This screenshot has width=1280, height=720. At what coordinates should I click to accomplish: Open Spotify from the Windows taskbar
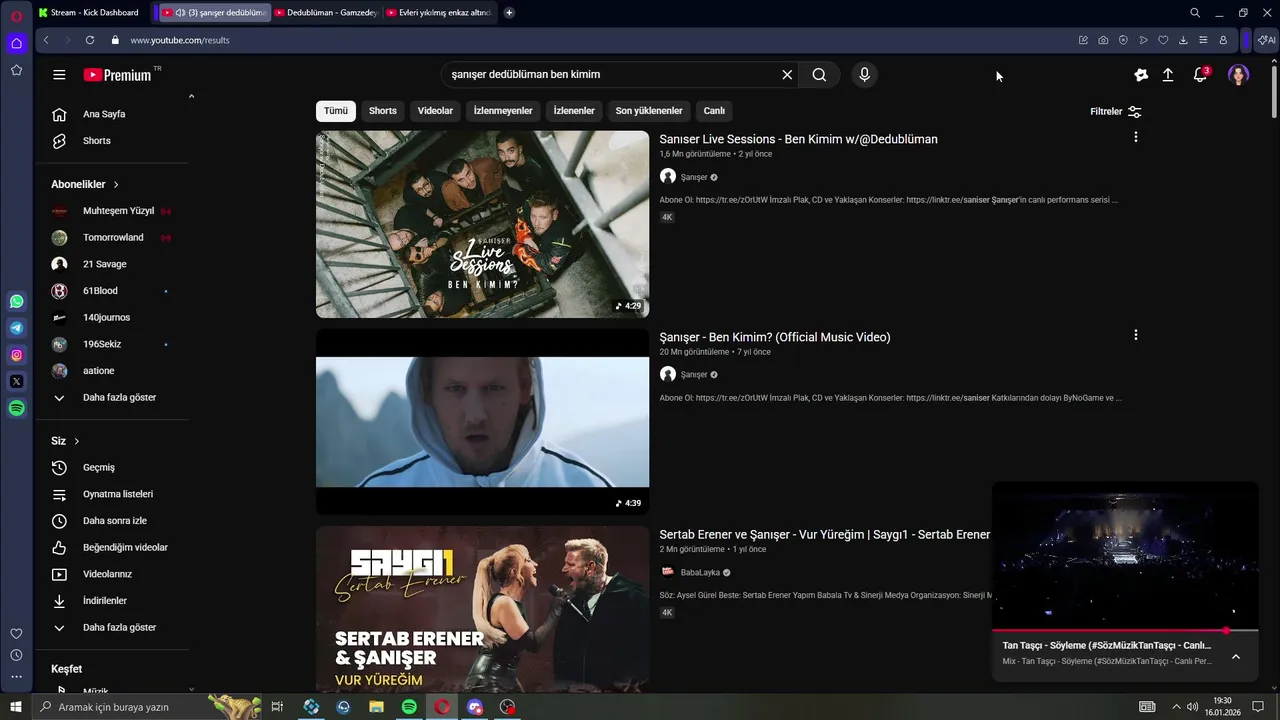click(x=409, y=707)
